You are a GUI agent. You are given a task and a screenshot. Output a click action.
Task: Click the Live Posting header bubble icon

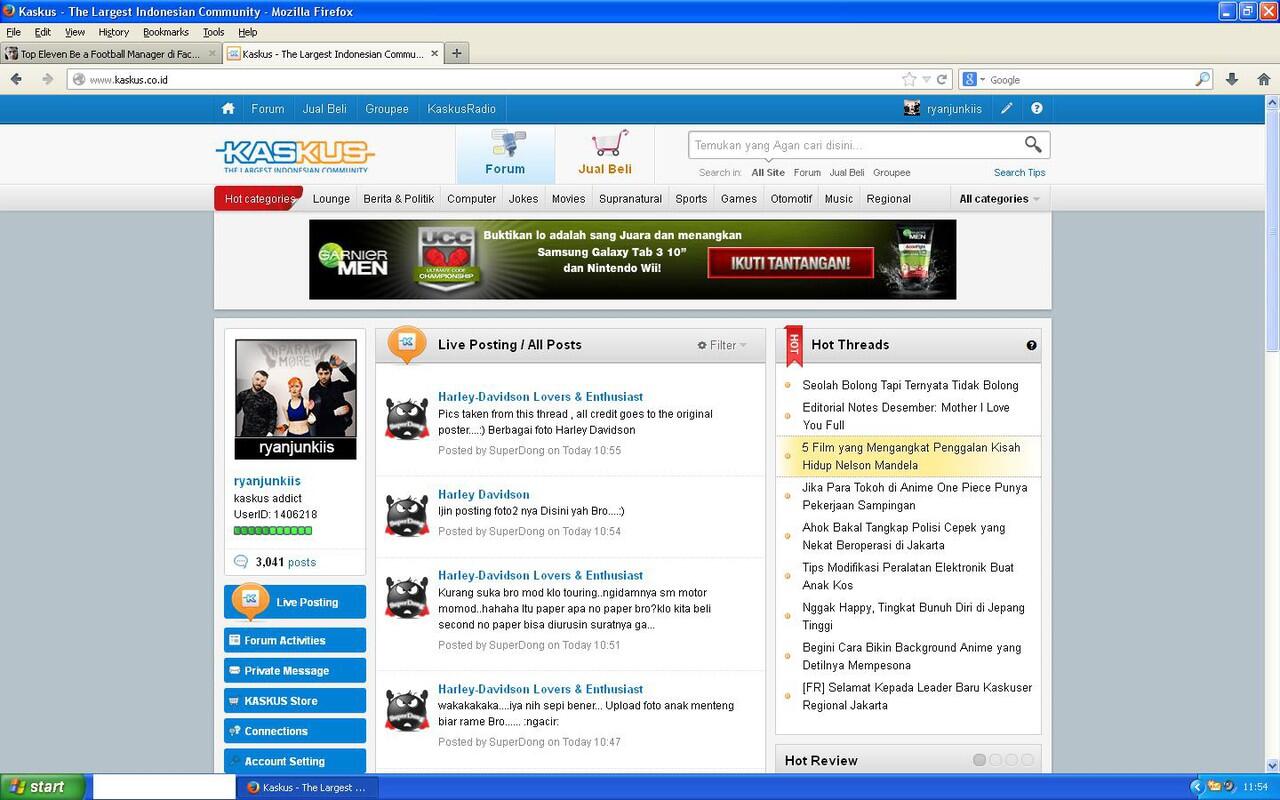point(406,344)
